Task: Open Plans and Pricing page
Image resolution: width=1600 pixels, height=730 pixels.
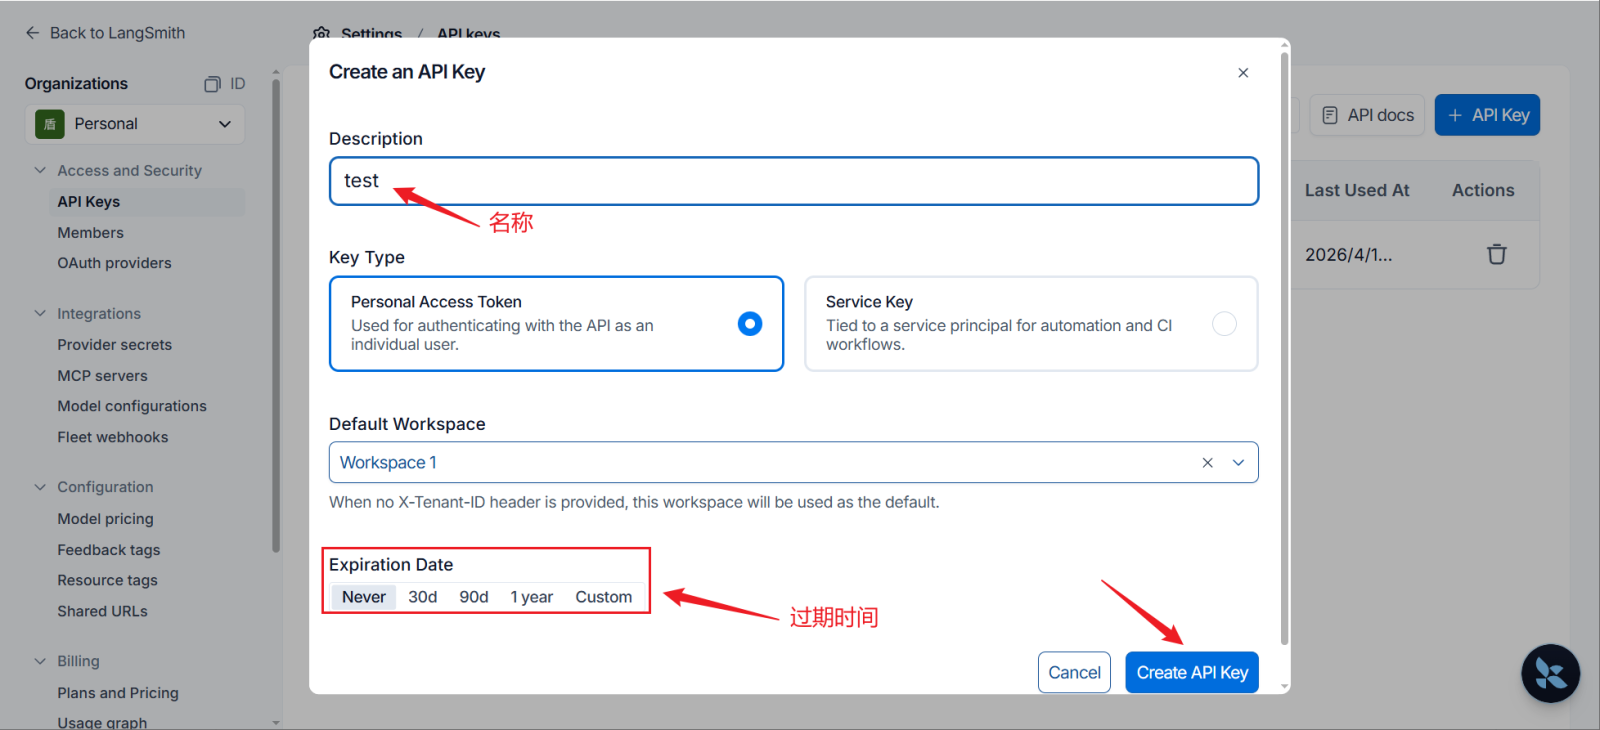Action: pos(118,693)
